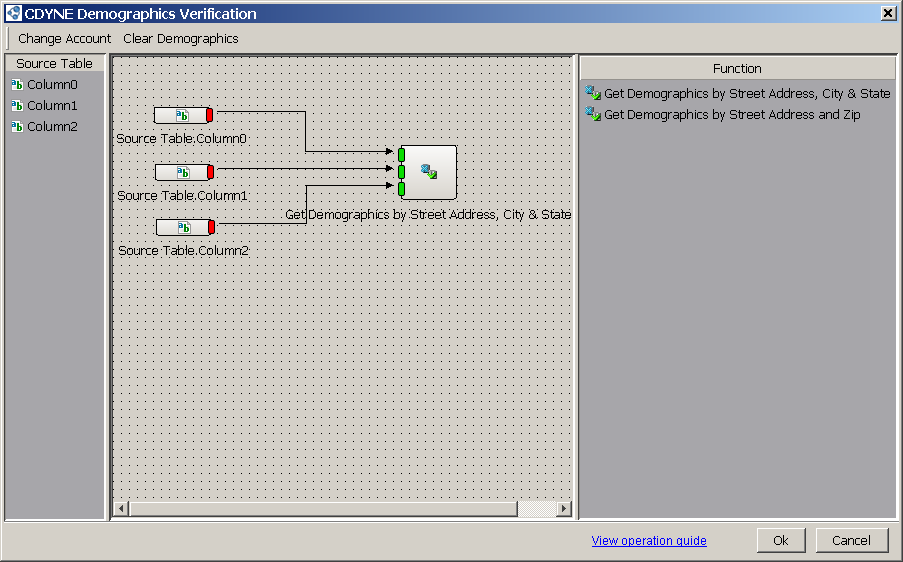This screenshot has width=903, height=562.
Task: Click the canvas scrollbar right arrow
Action: point(564,508)
